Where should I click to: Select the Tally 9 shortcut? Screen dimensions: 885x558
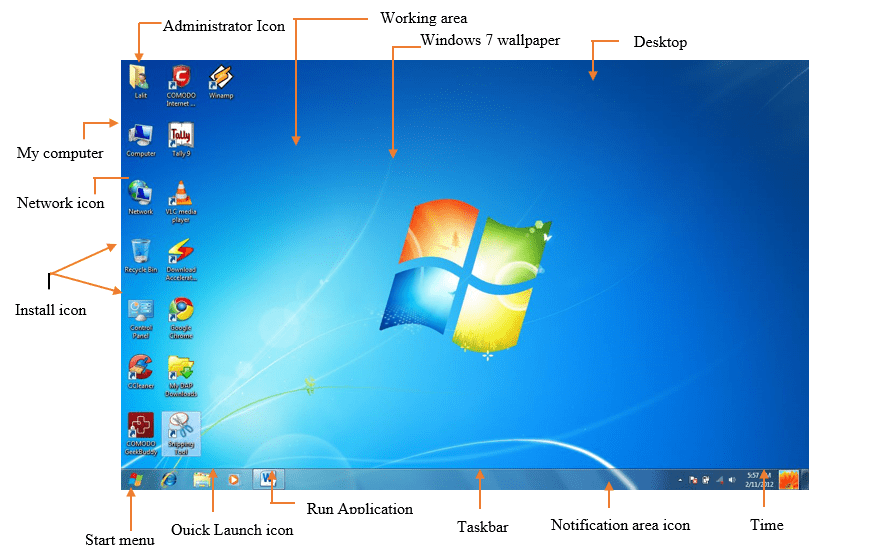click(181, 140)
